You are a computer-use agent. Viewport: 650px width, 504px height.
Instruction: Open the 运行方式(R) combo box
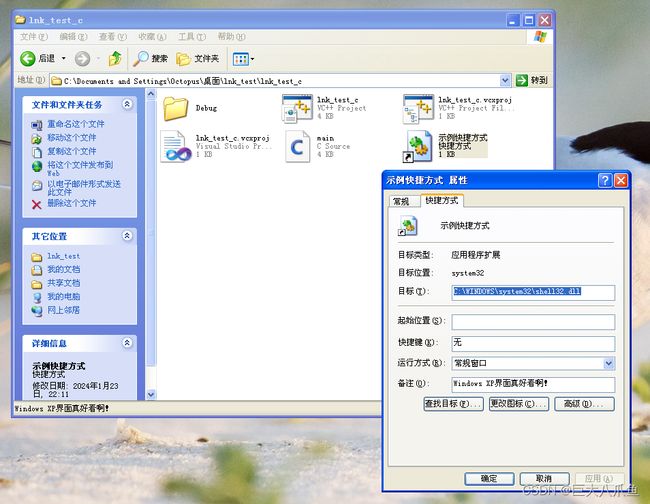(533, 363)
